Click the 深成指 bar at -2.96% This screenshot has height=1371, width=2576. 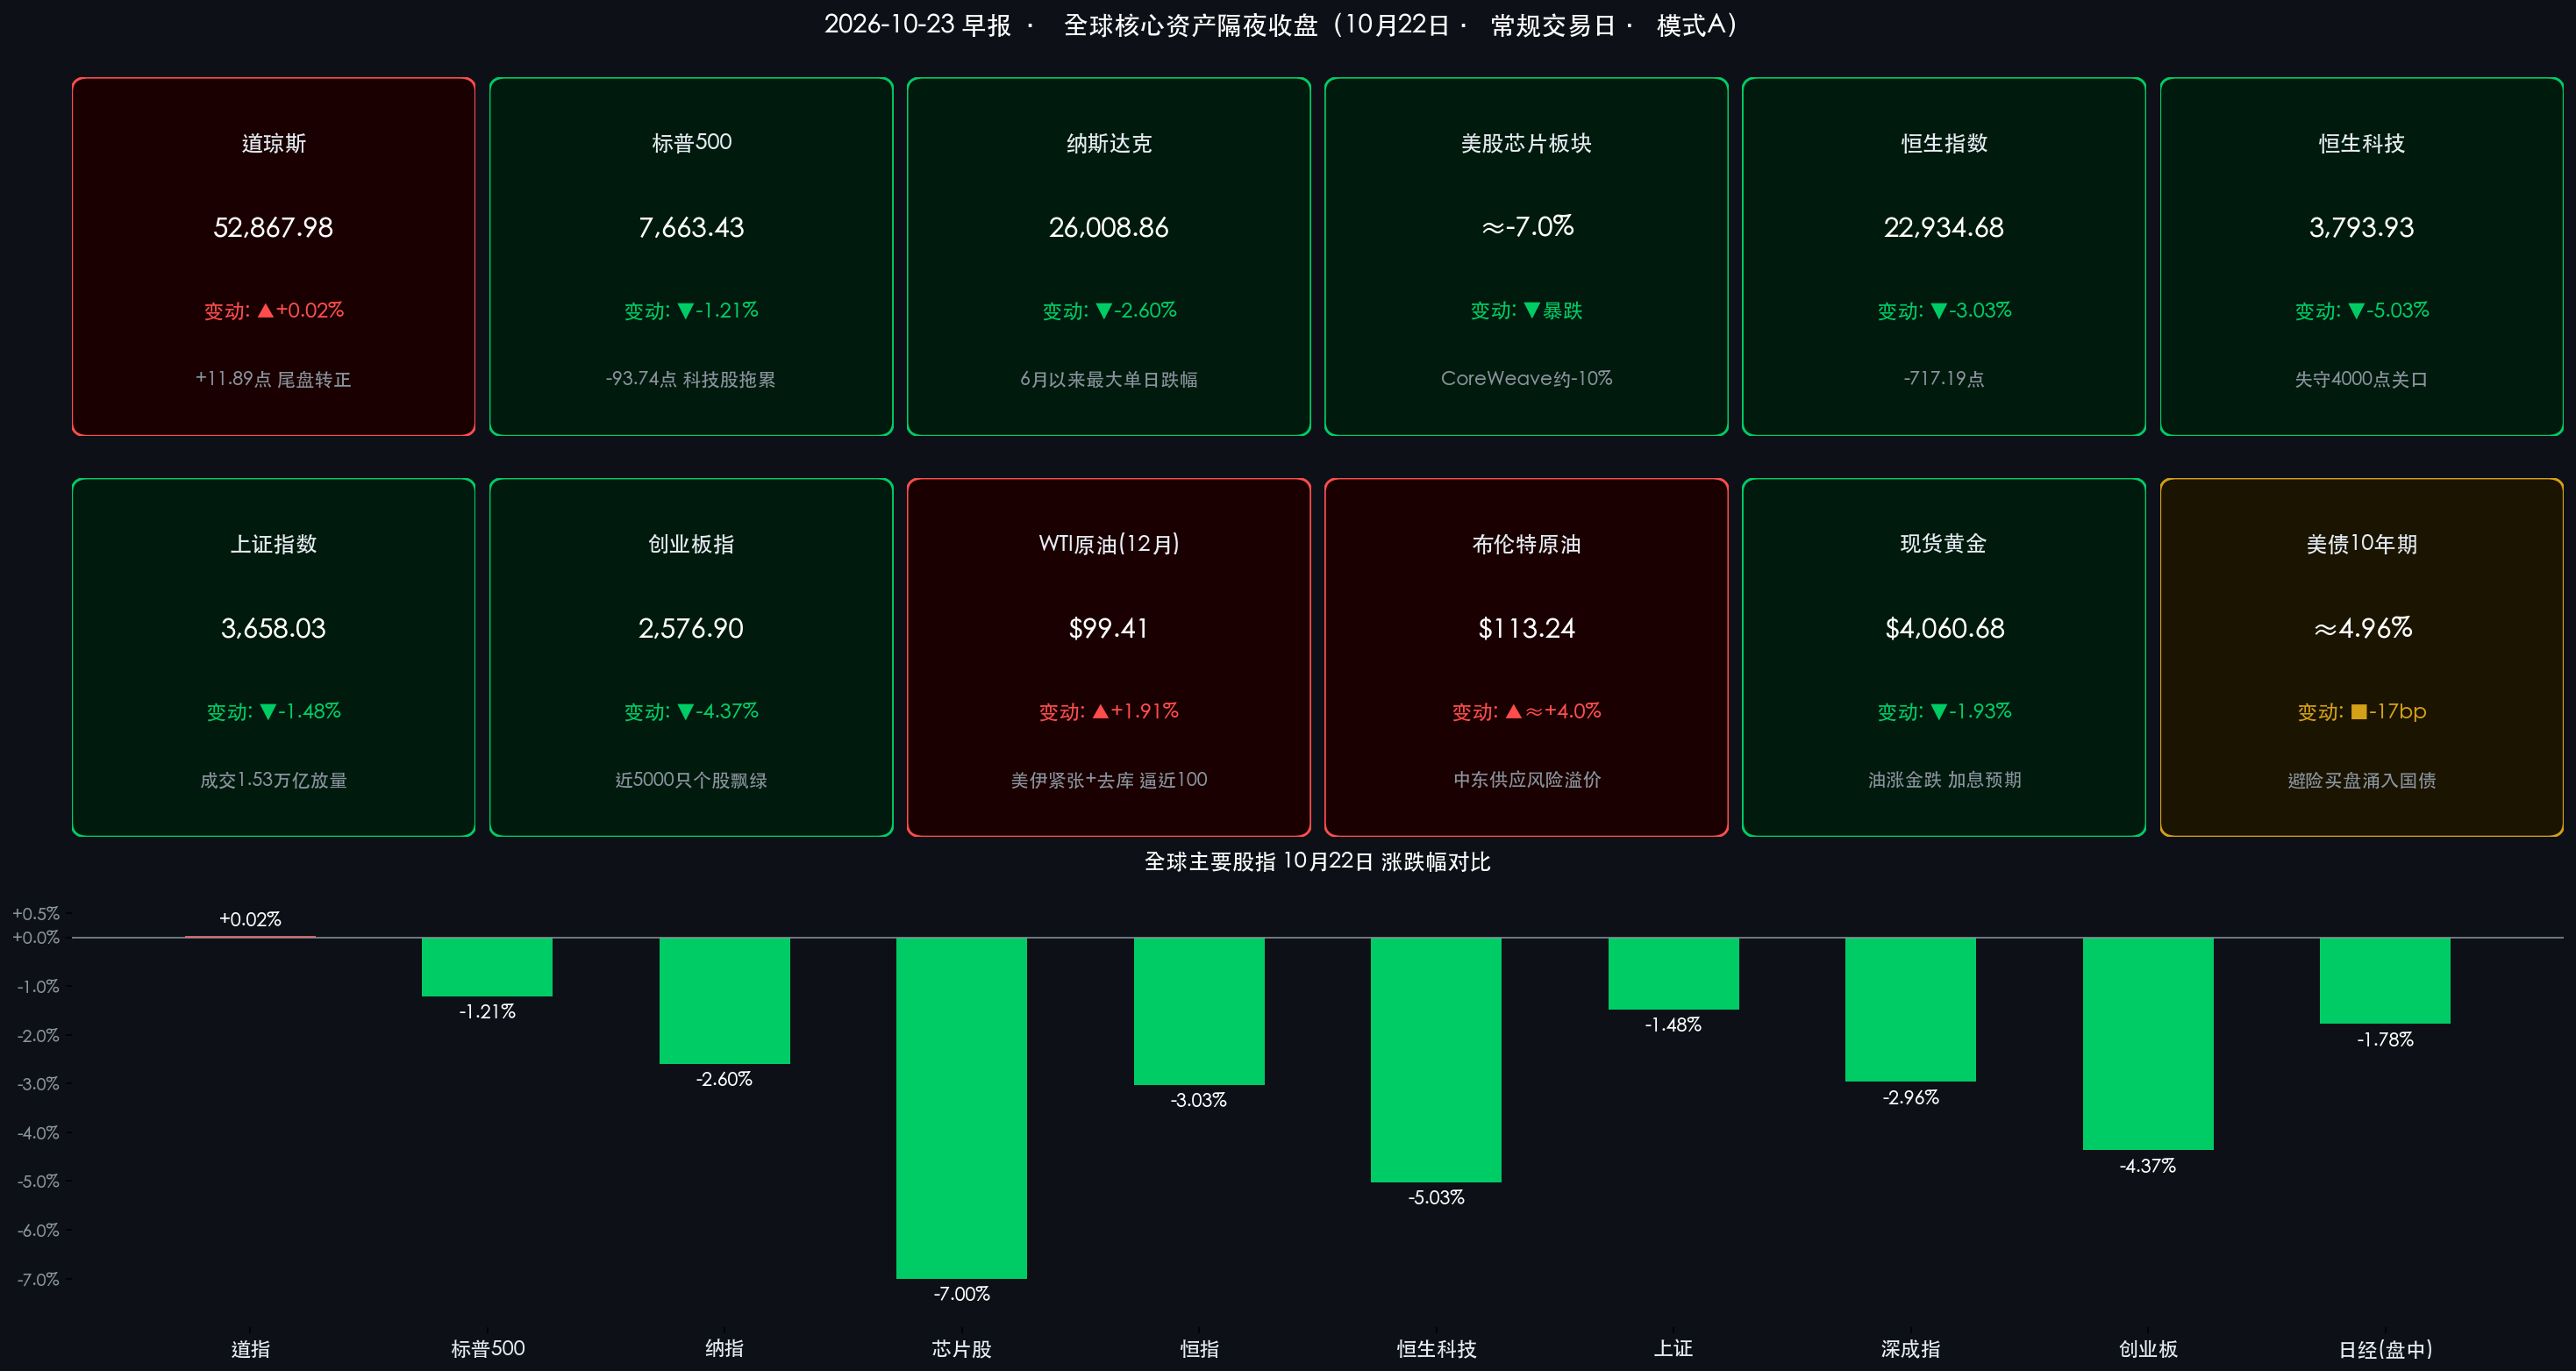point(1910,1010)
